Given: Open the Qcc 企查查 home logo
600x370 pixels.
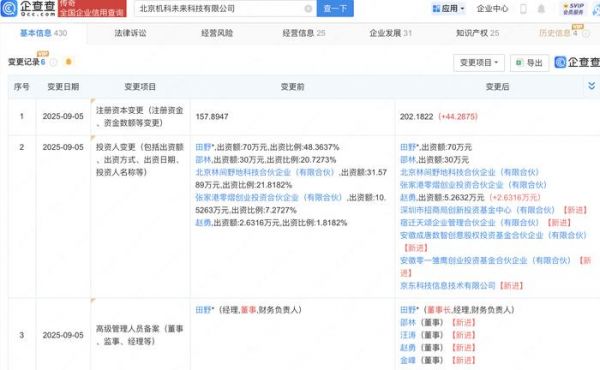Looking at the screenshot, I should (x=28, y=8).
